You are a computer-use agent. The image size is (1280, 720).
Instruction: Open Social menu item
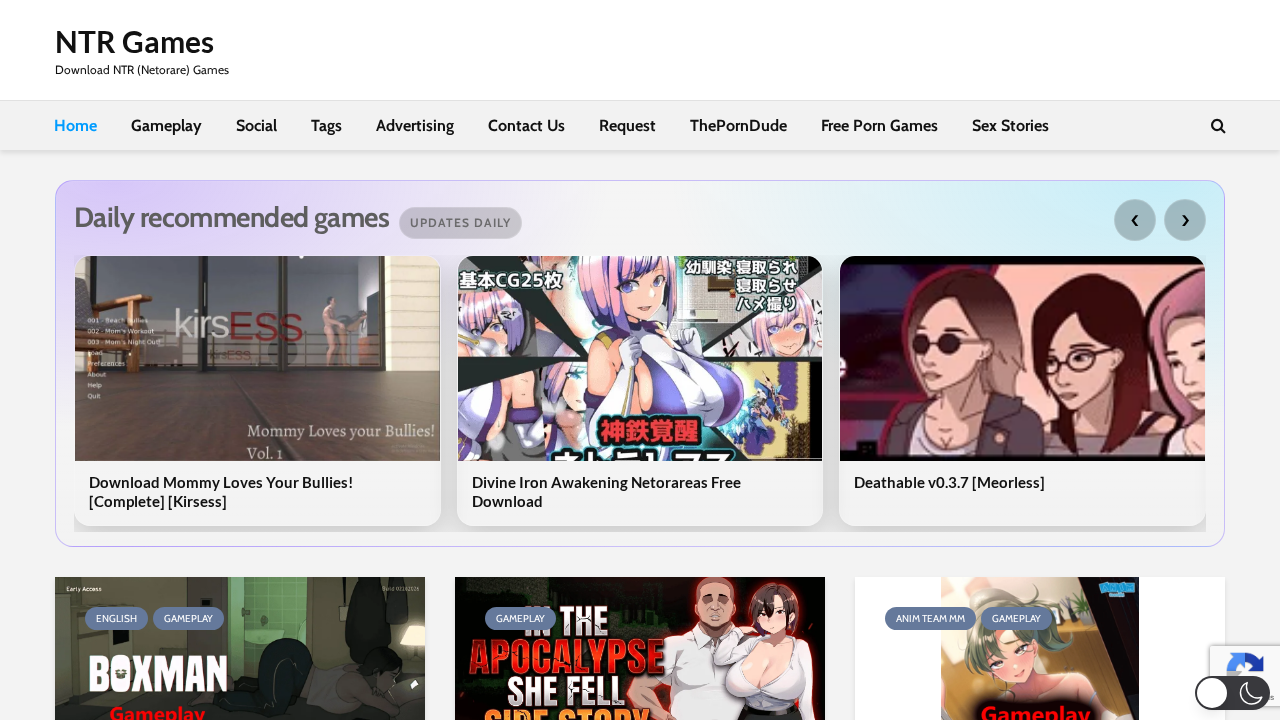(x=256, y=126)
